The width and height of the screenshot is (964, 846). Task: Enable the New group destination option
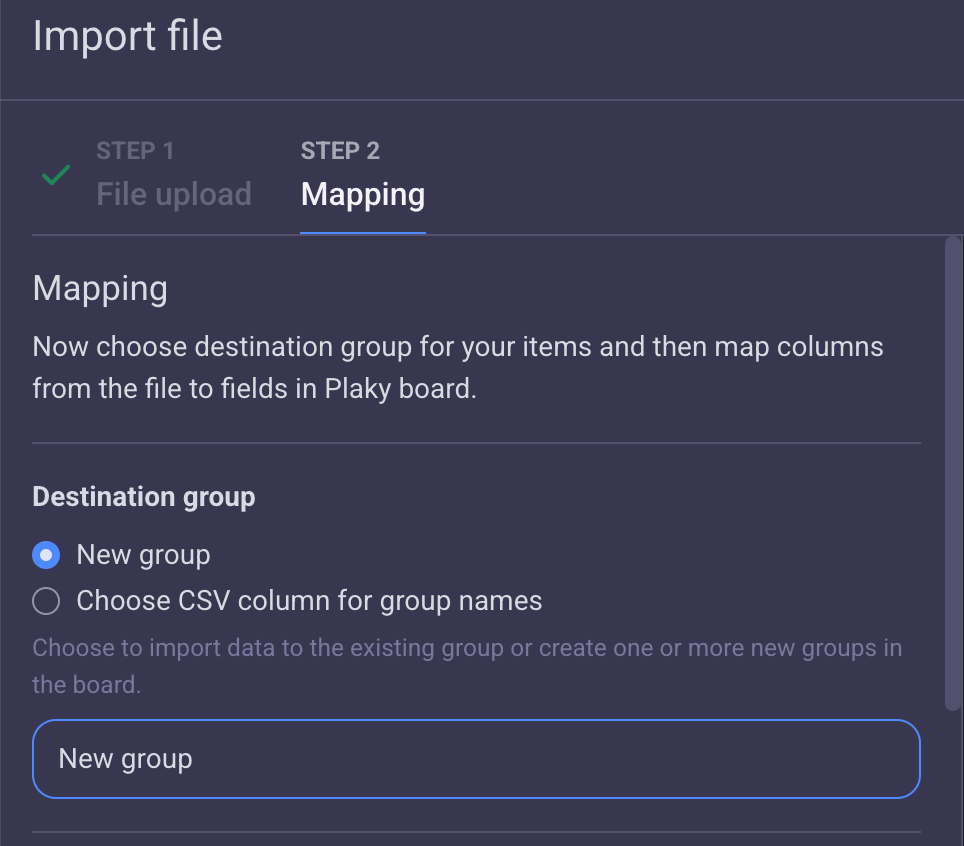pos(45,554)
